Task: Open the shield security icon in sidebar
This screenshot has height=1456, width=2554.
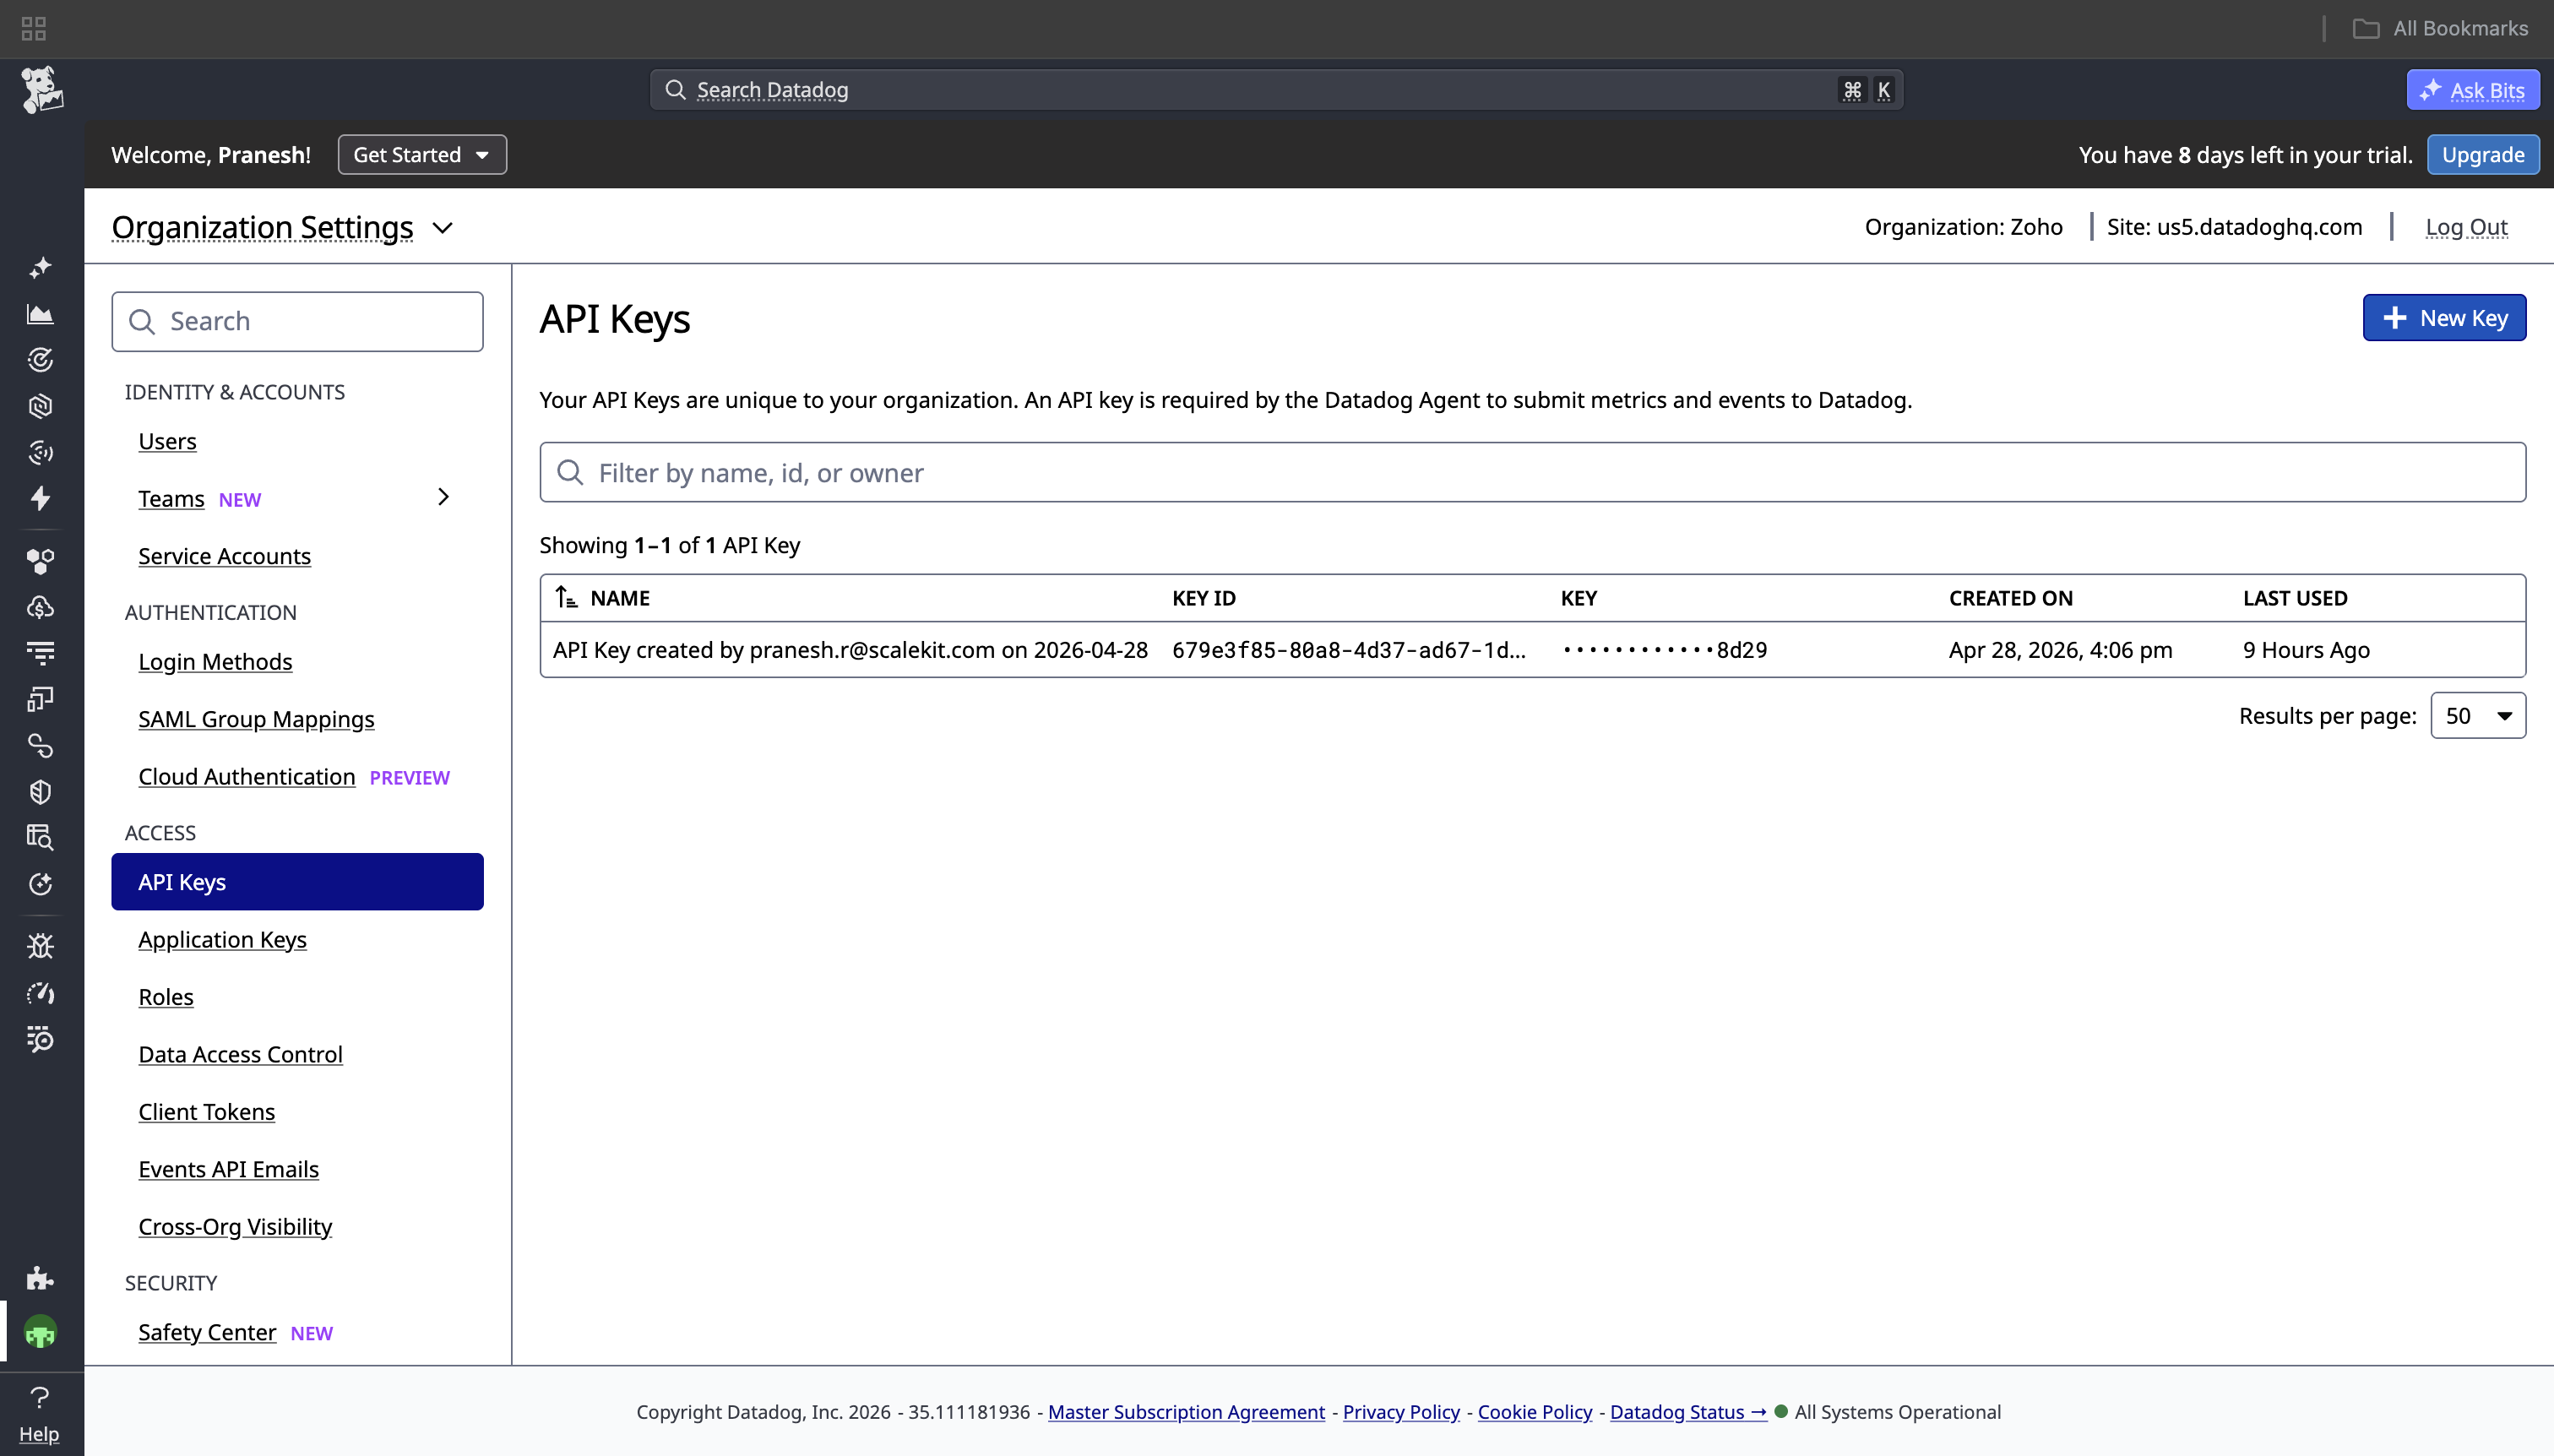Action: (x=40, y=791)
